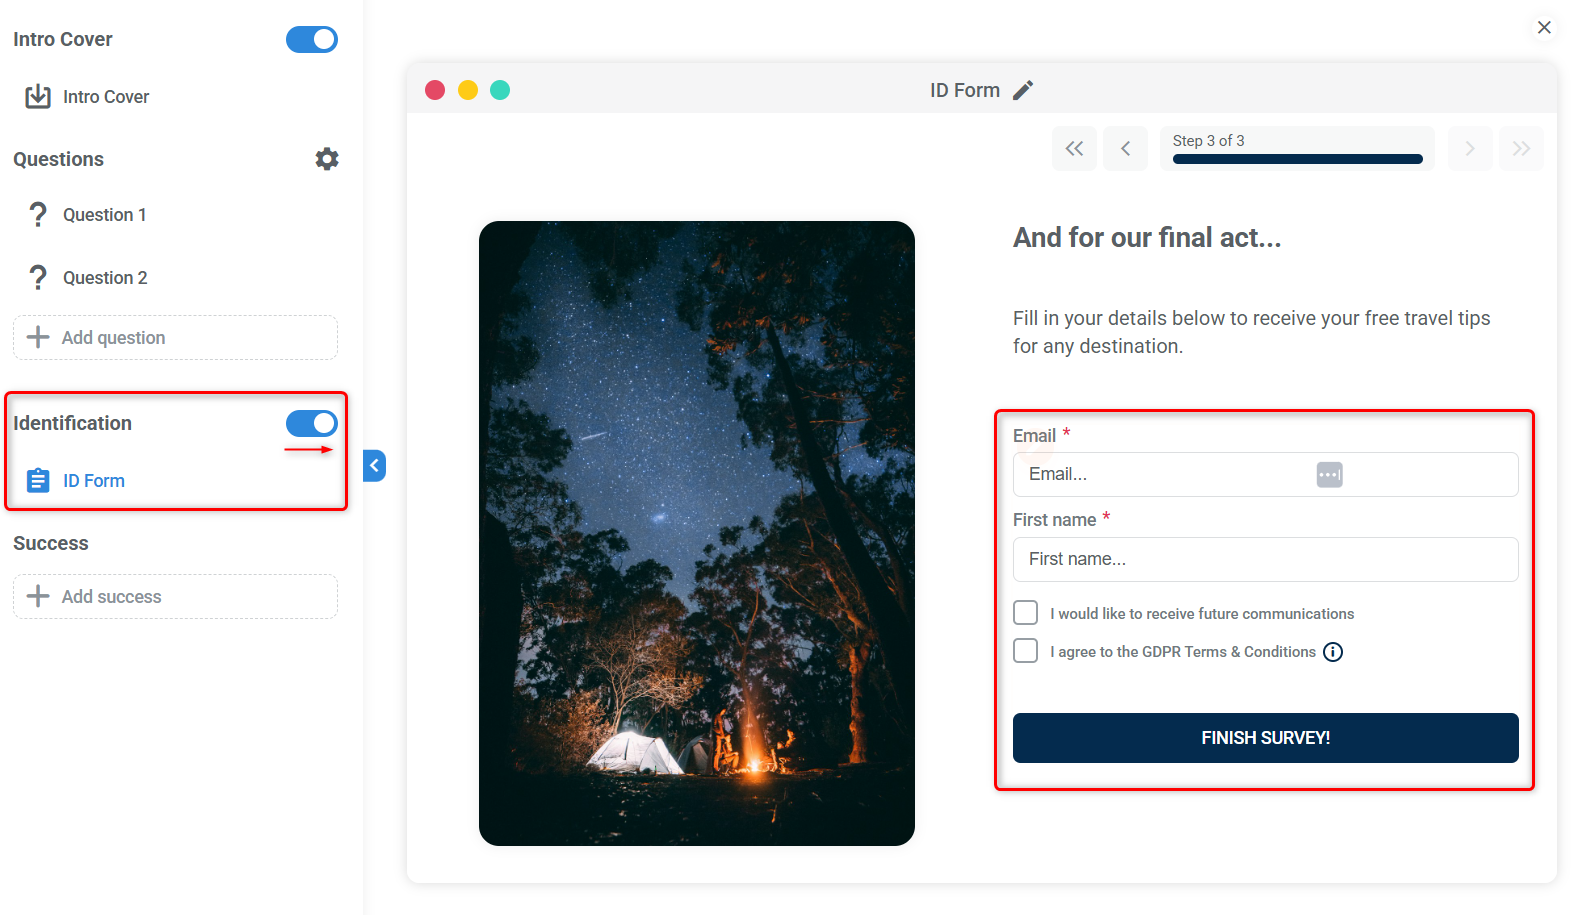Click the Identification section heading
Image resolution: width=1586 pixels, height=915 pixels.
click(x=72, y=423)
